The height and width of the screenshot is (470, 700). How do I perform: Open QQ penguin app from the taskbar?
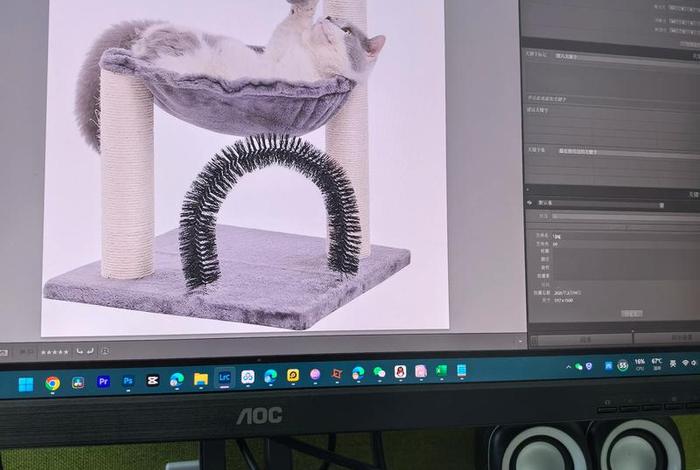(x=400, y=372)
